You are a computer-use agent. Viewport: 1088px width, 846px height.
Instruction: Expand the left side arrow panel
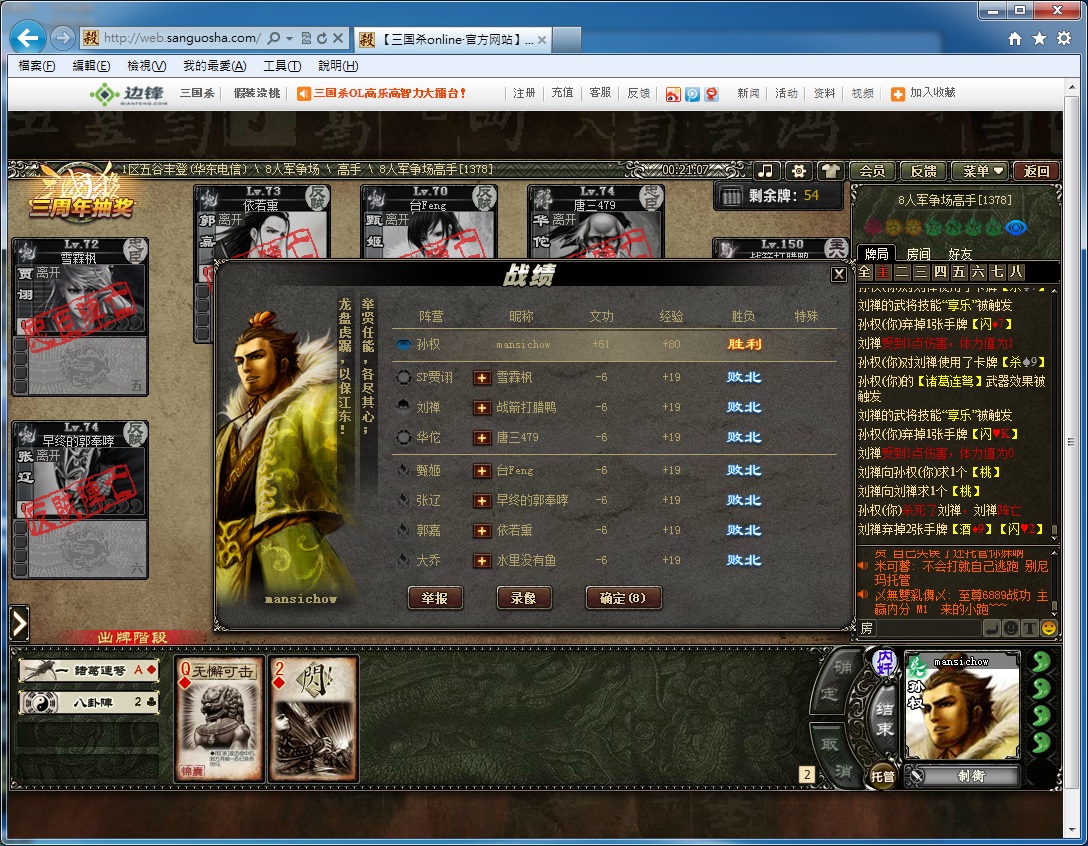tap(19, 623)
